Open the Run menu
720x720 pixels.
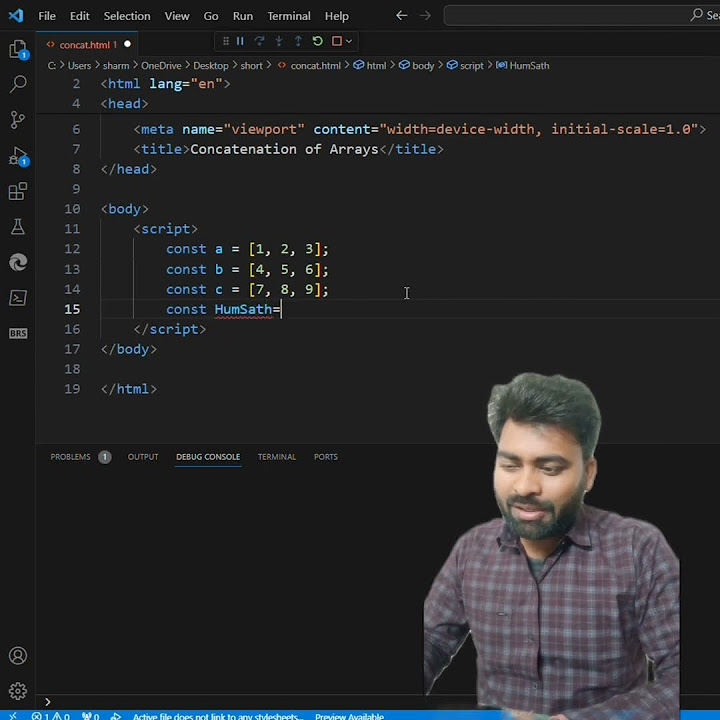point(242,16)
